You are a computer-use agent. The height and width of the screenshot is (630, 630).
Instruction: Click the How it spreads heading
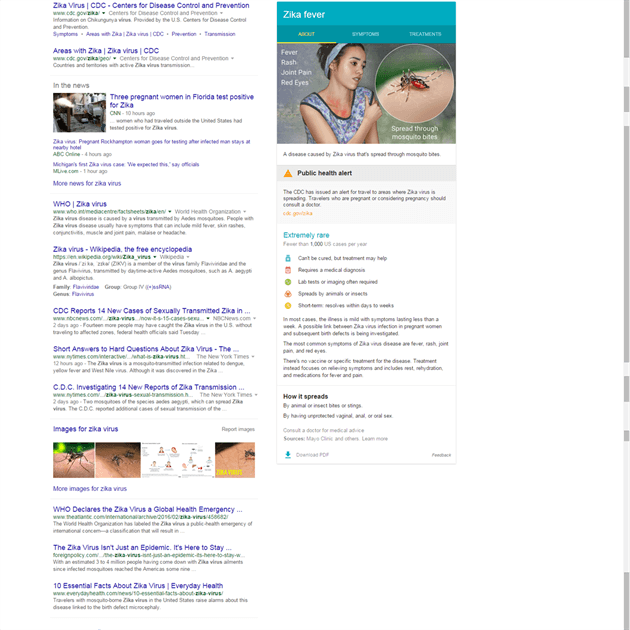[305, 397]
